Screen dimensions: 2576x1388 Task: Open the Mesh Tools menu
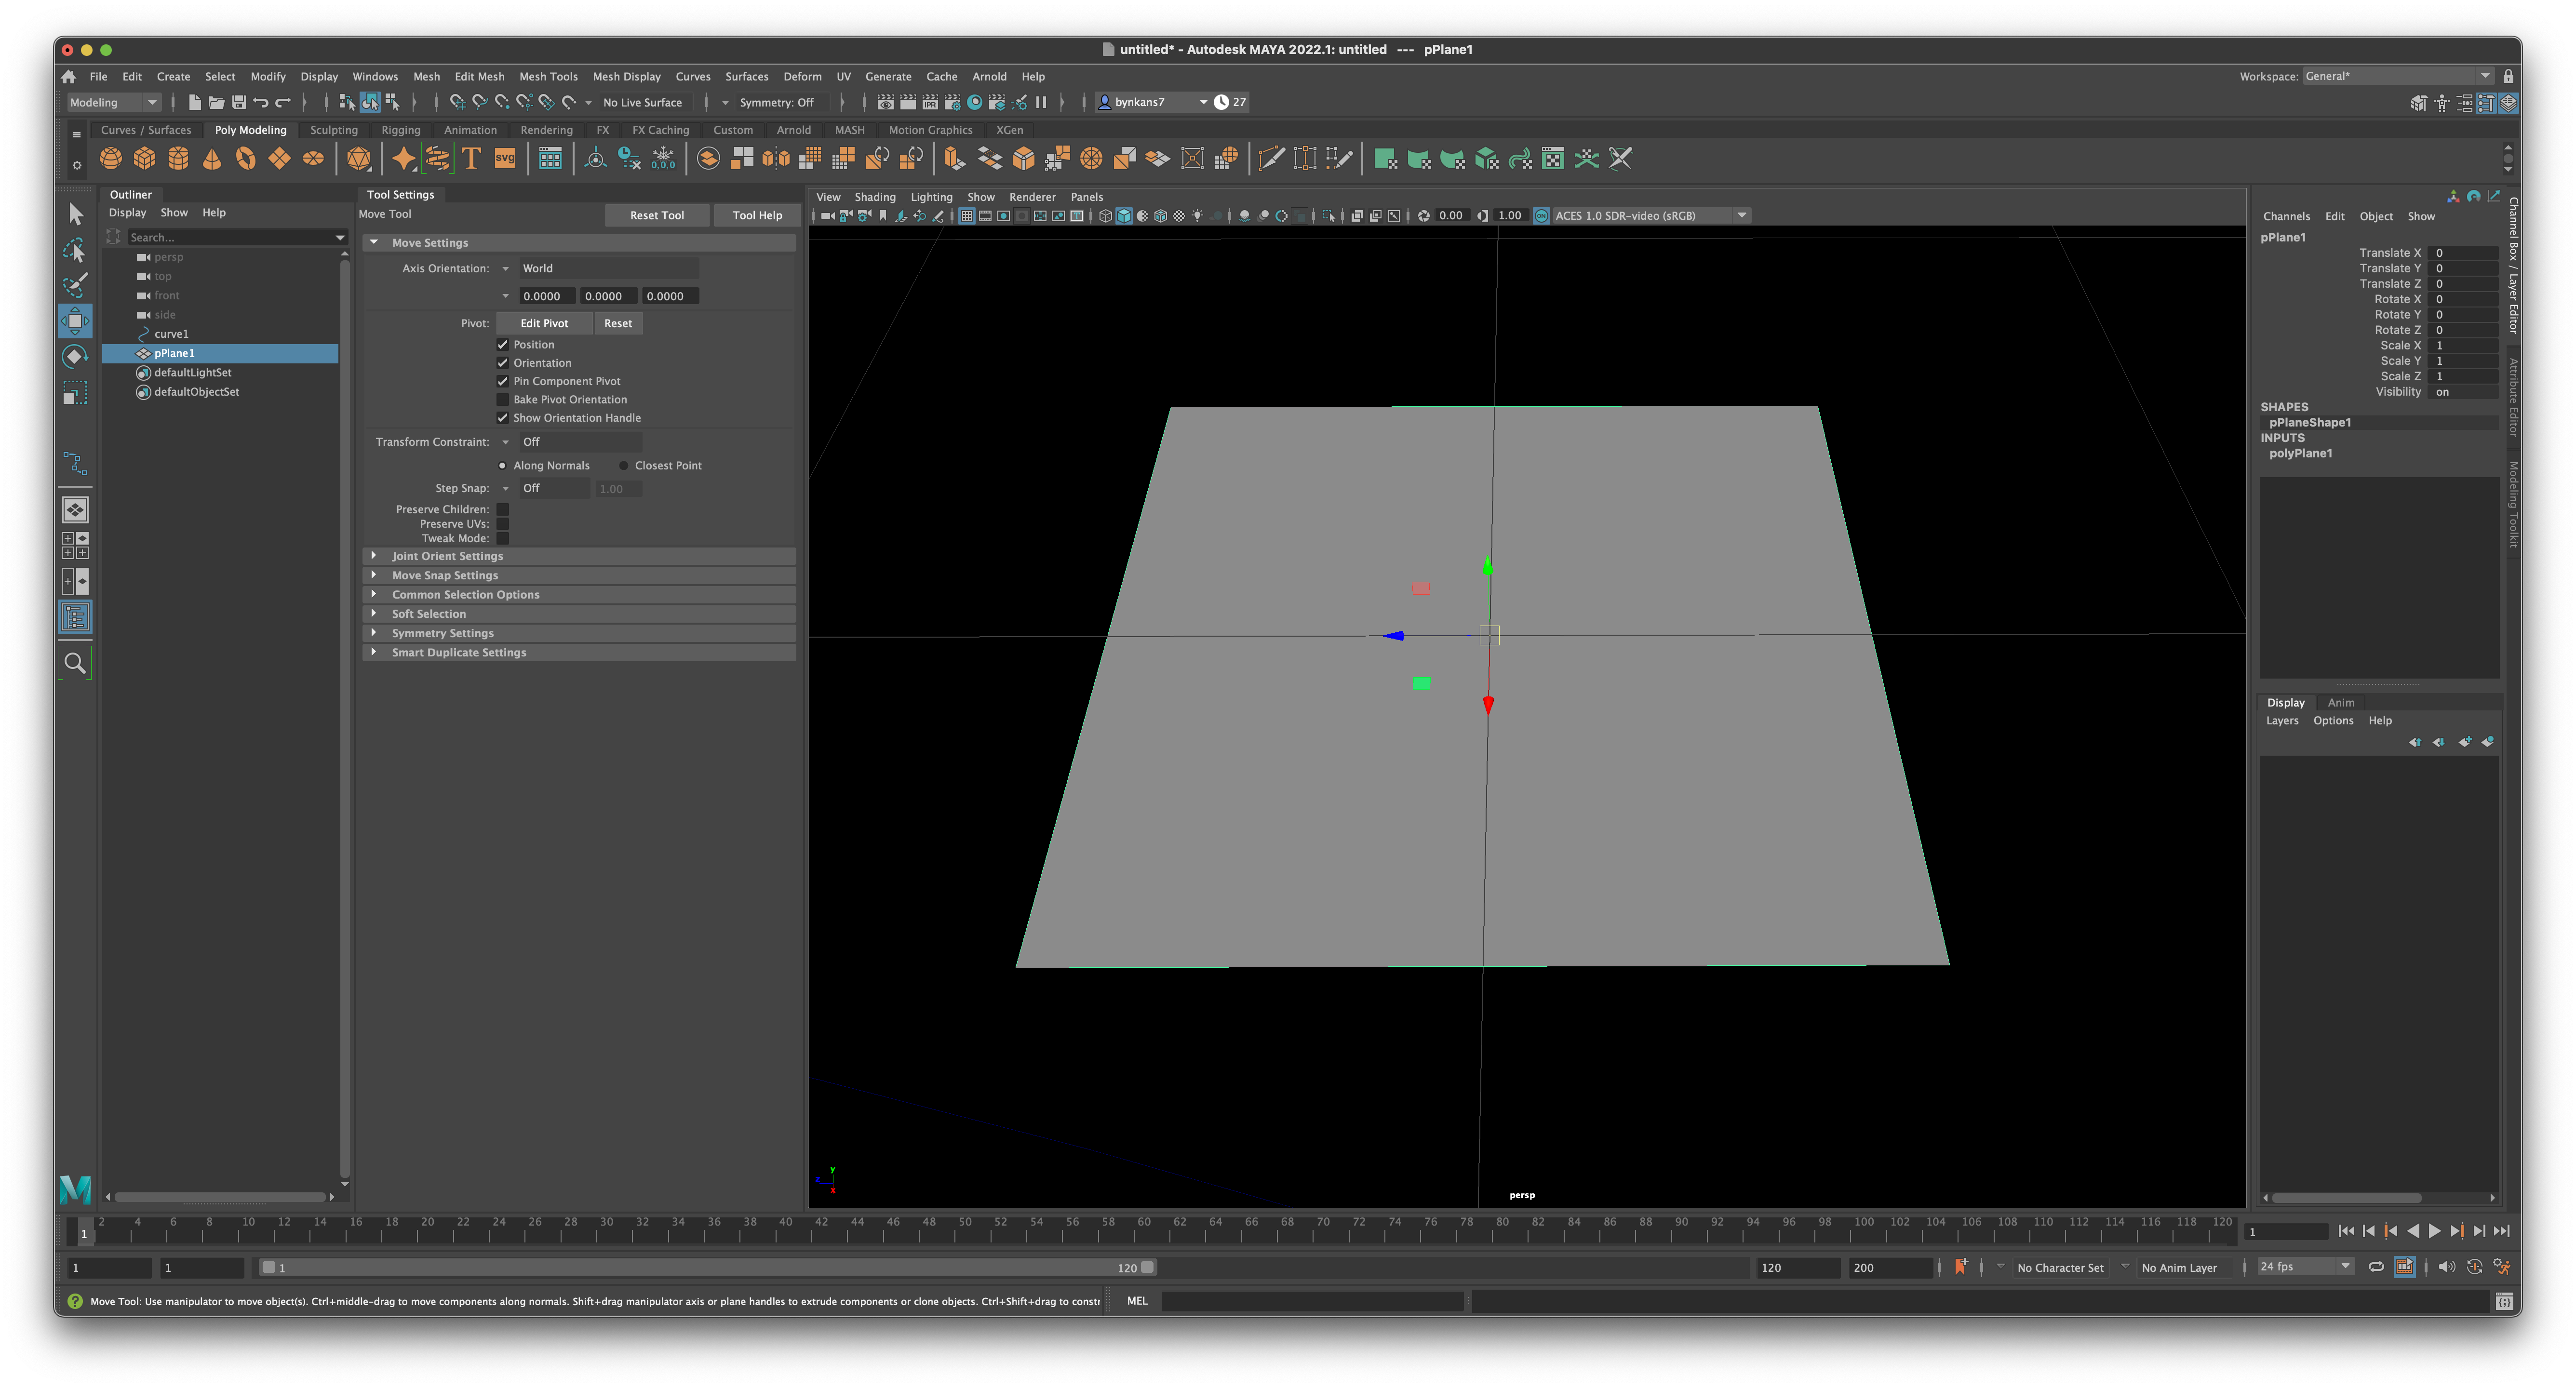click(x=548, y=76)
